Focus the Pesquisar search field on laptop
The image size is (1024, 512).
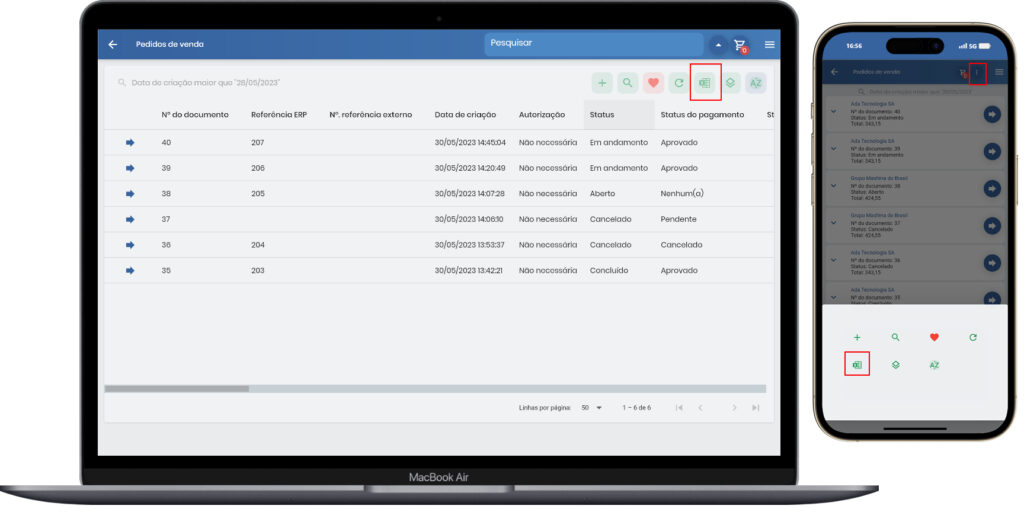pyautogui.click(x=594, y=44)
